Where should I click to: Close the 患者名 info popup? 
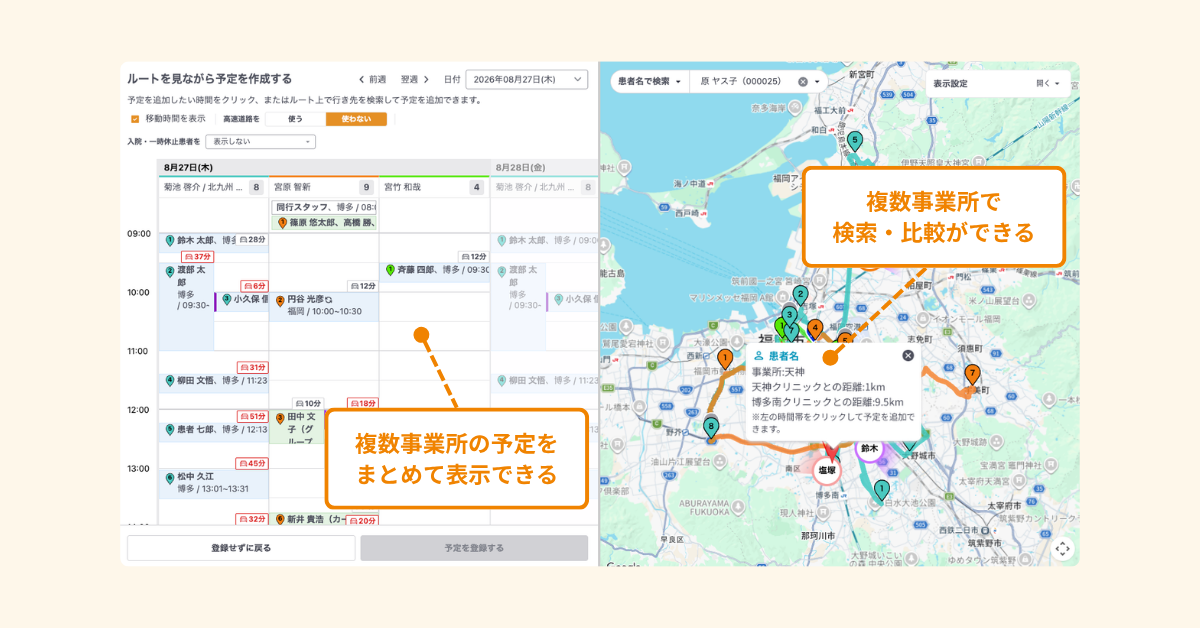(908, 355)
